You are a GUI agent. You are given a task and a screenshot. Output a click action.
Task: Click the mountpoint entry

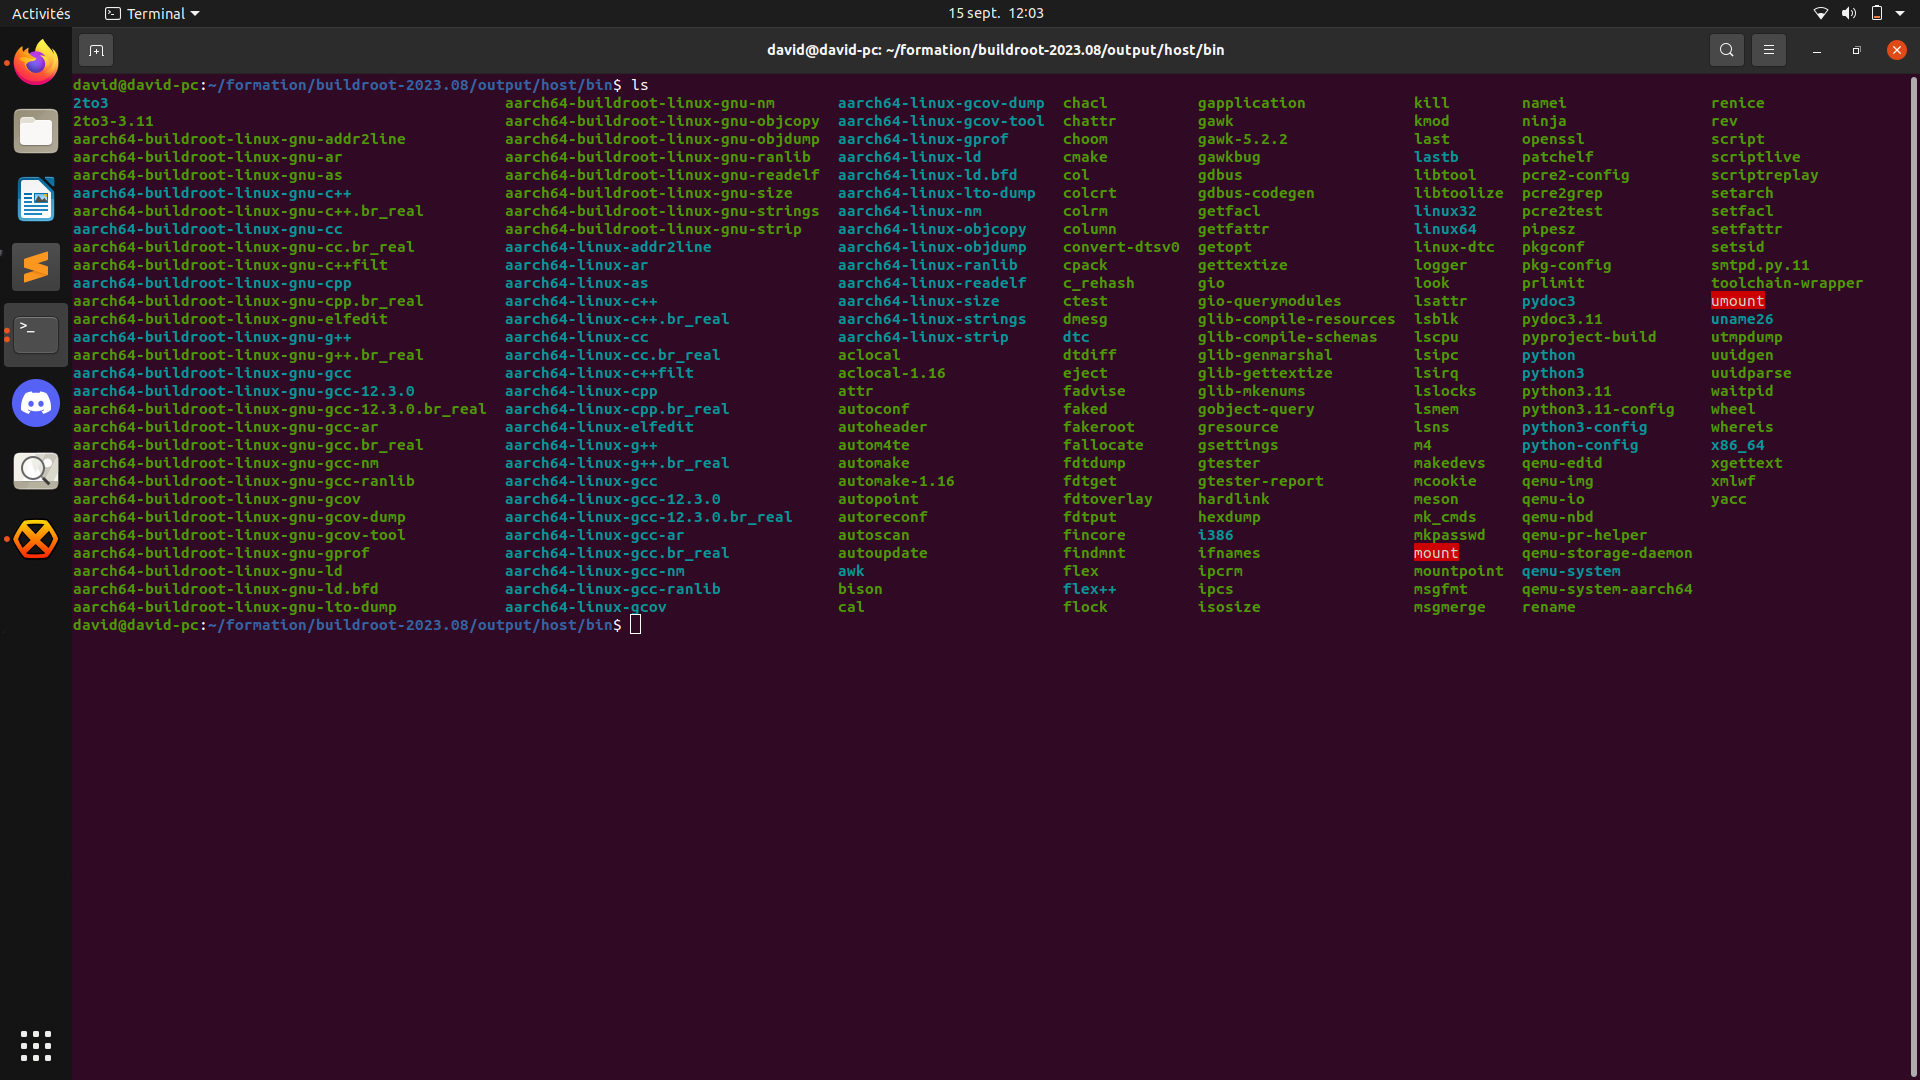pyautogui.click(x=1458, y=571)
